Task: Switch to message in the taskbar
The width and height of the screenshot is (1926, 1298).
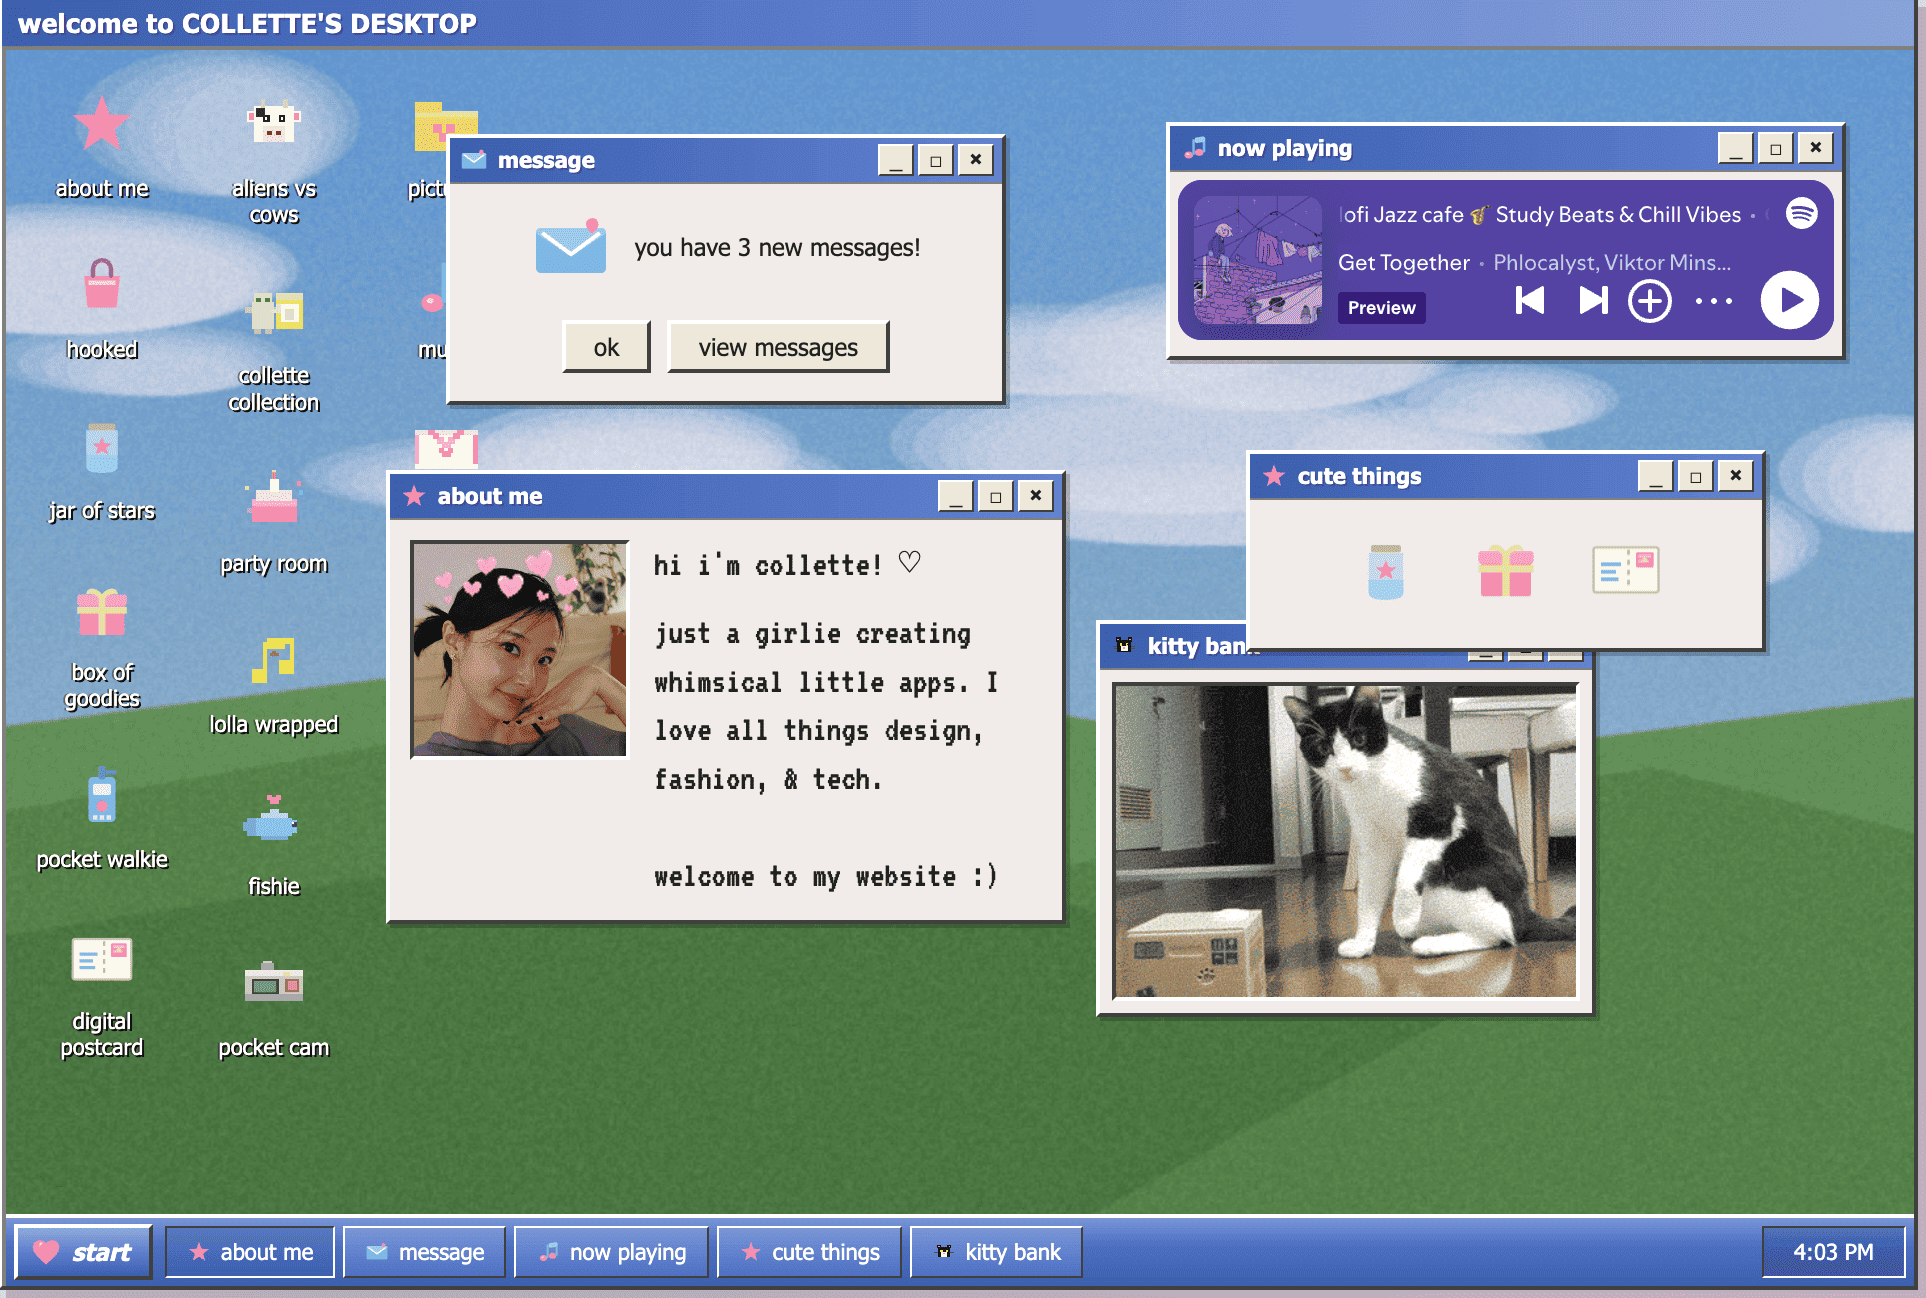Action: [x=425, y=1252]
